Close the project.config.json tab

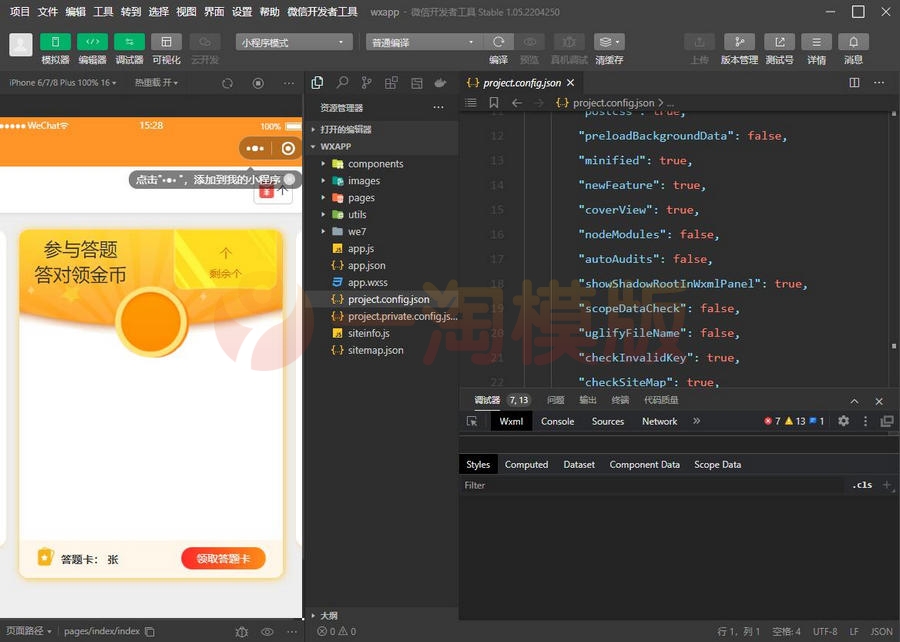[x=571, y=83]
